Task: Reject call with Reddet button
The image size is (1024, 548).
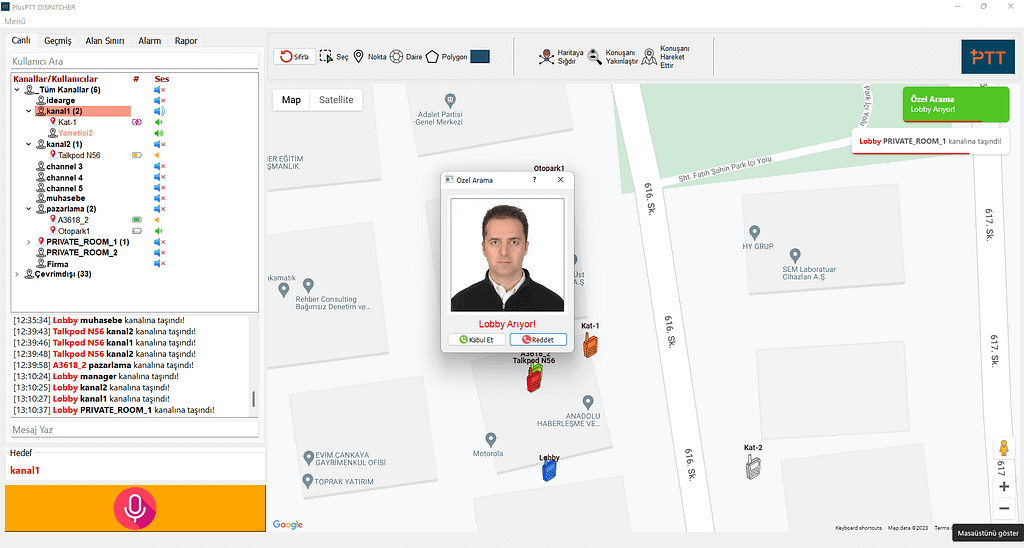Action: pos(538,340)
